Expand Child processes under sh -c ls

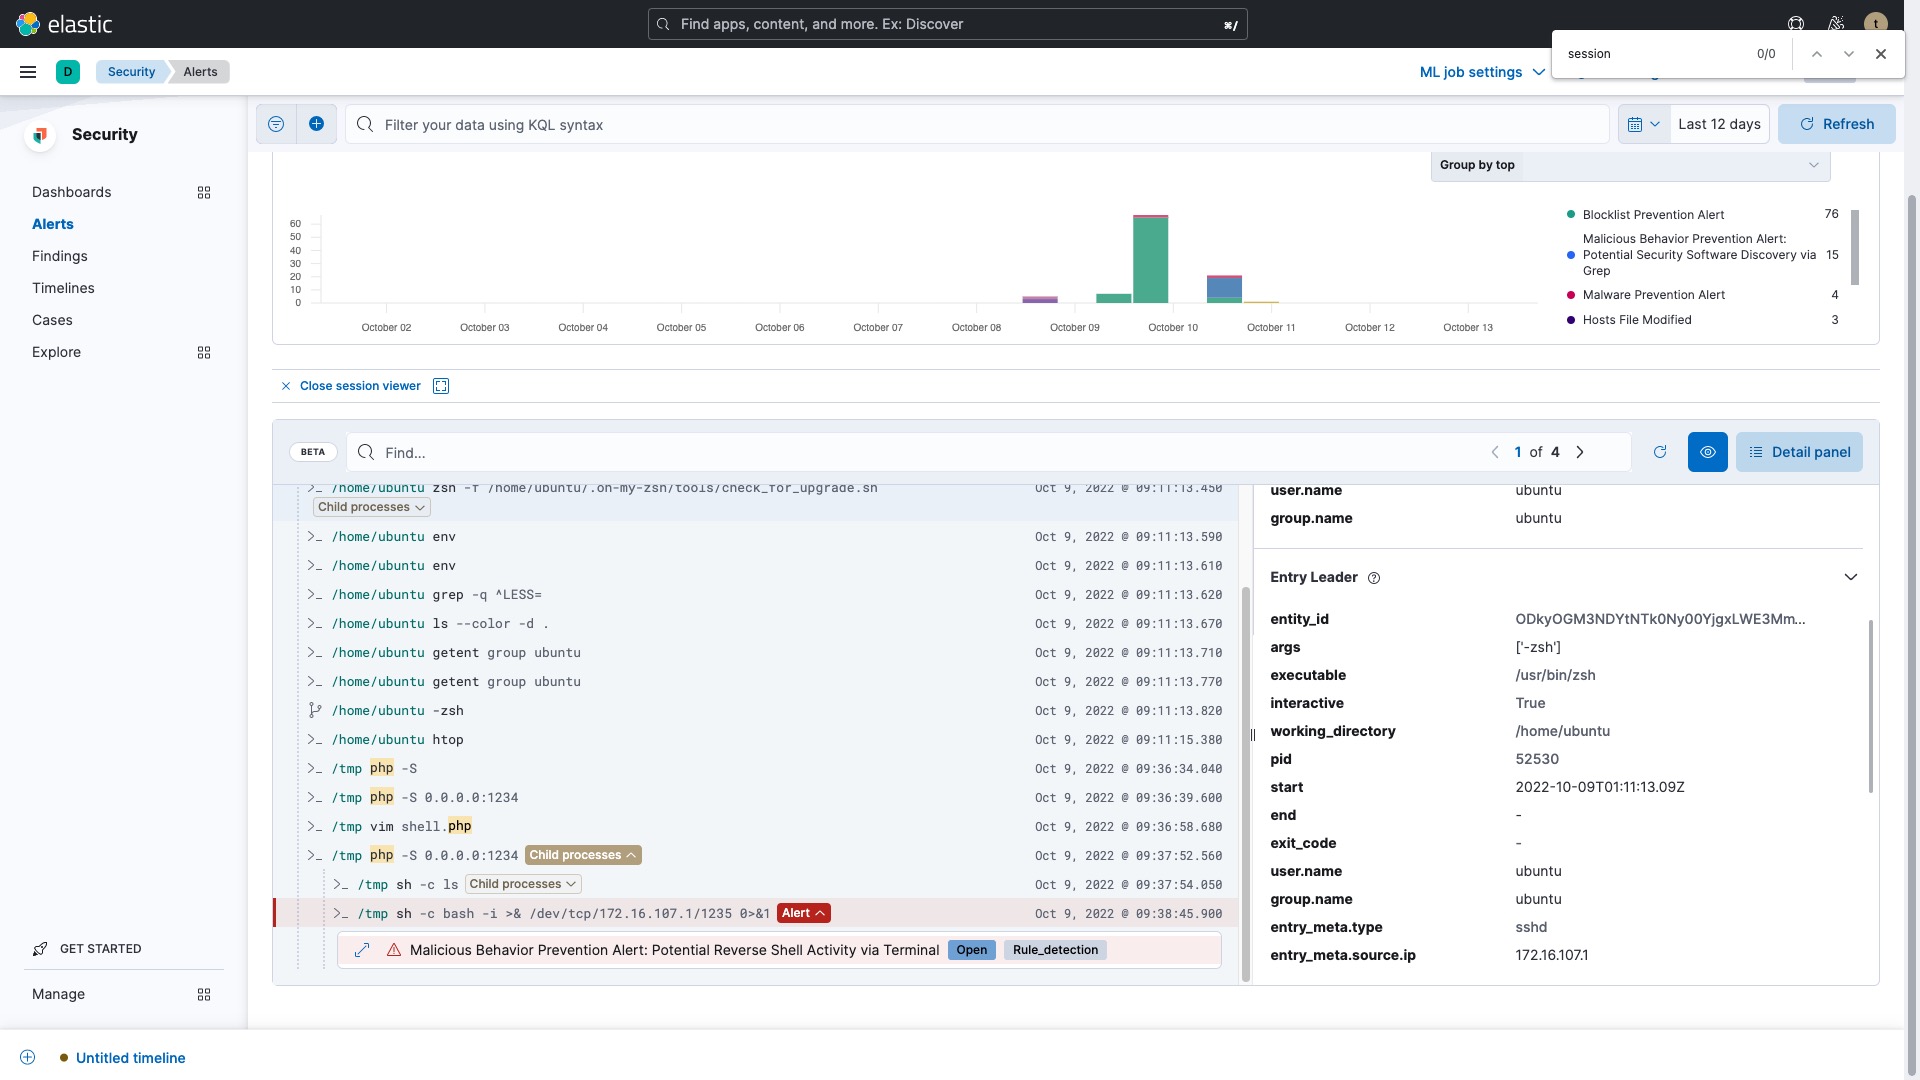point(523,884)
